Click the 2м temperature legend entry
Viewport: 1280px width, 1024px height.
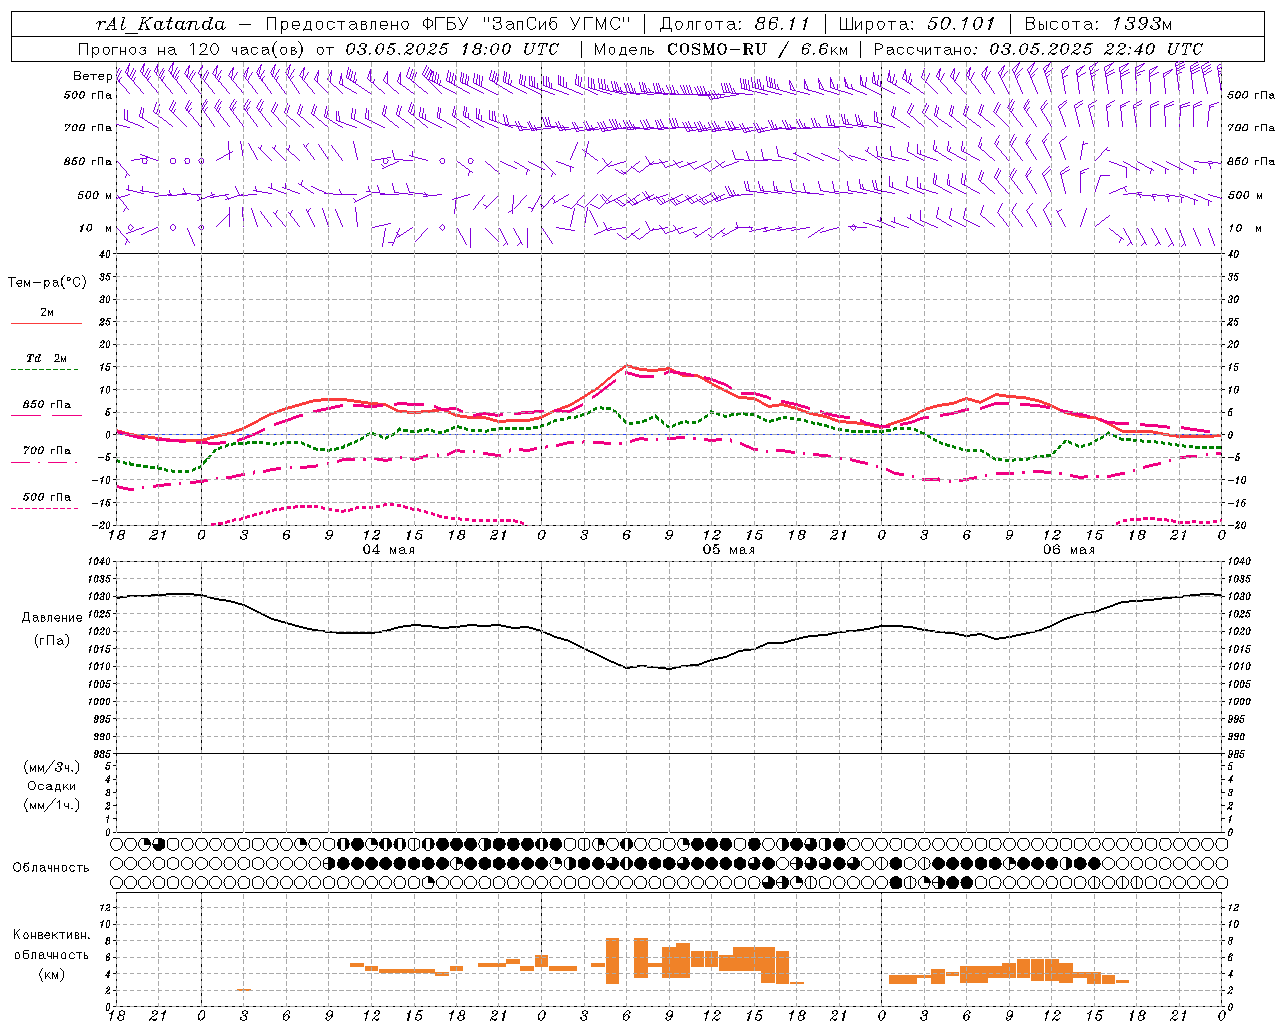coord(47,313)
